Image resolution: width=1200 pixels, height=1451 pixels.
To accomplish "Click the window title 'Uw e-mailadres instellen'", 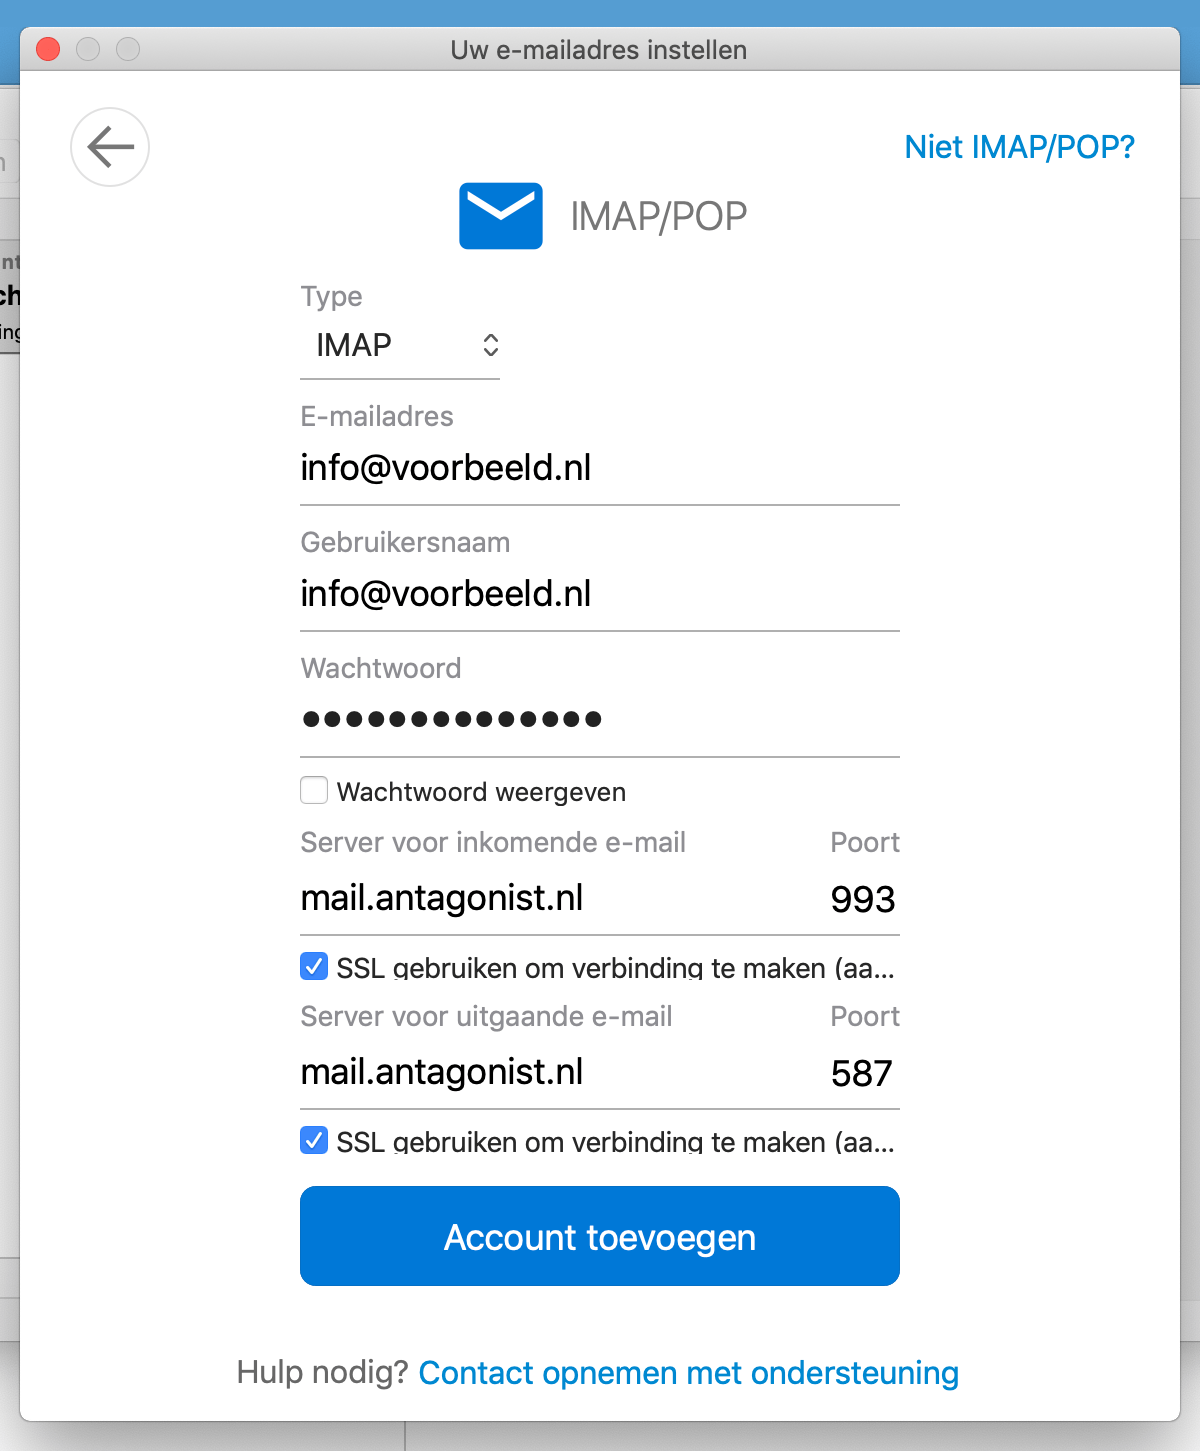I will 599,50.
